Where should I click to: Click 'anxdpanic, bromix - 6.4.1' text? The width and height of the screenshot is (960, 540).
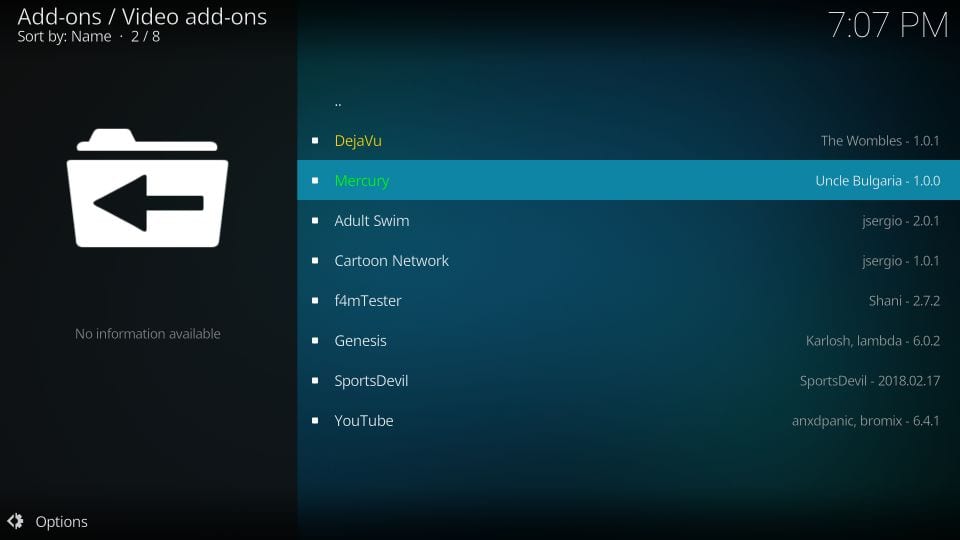866,421
